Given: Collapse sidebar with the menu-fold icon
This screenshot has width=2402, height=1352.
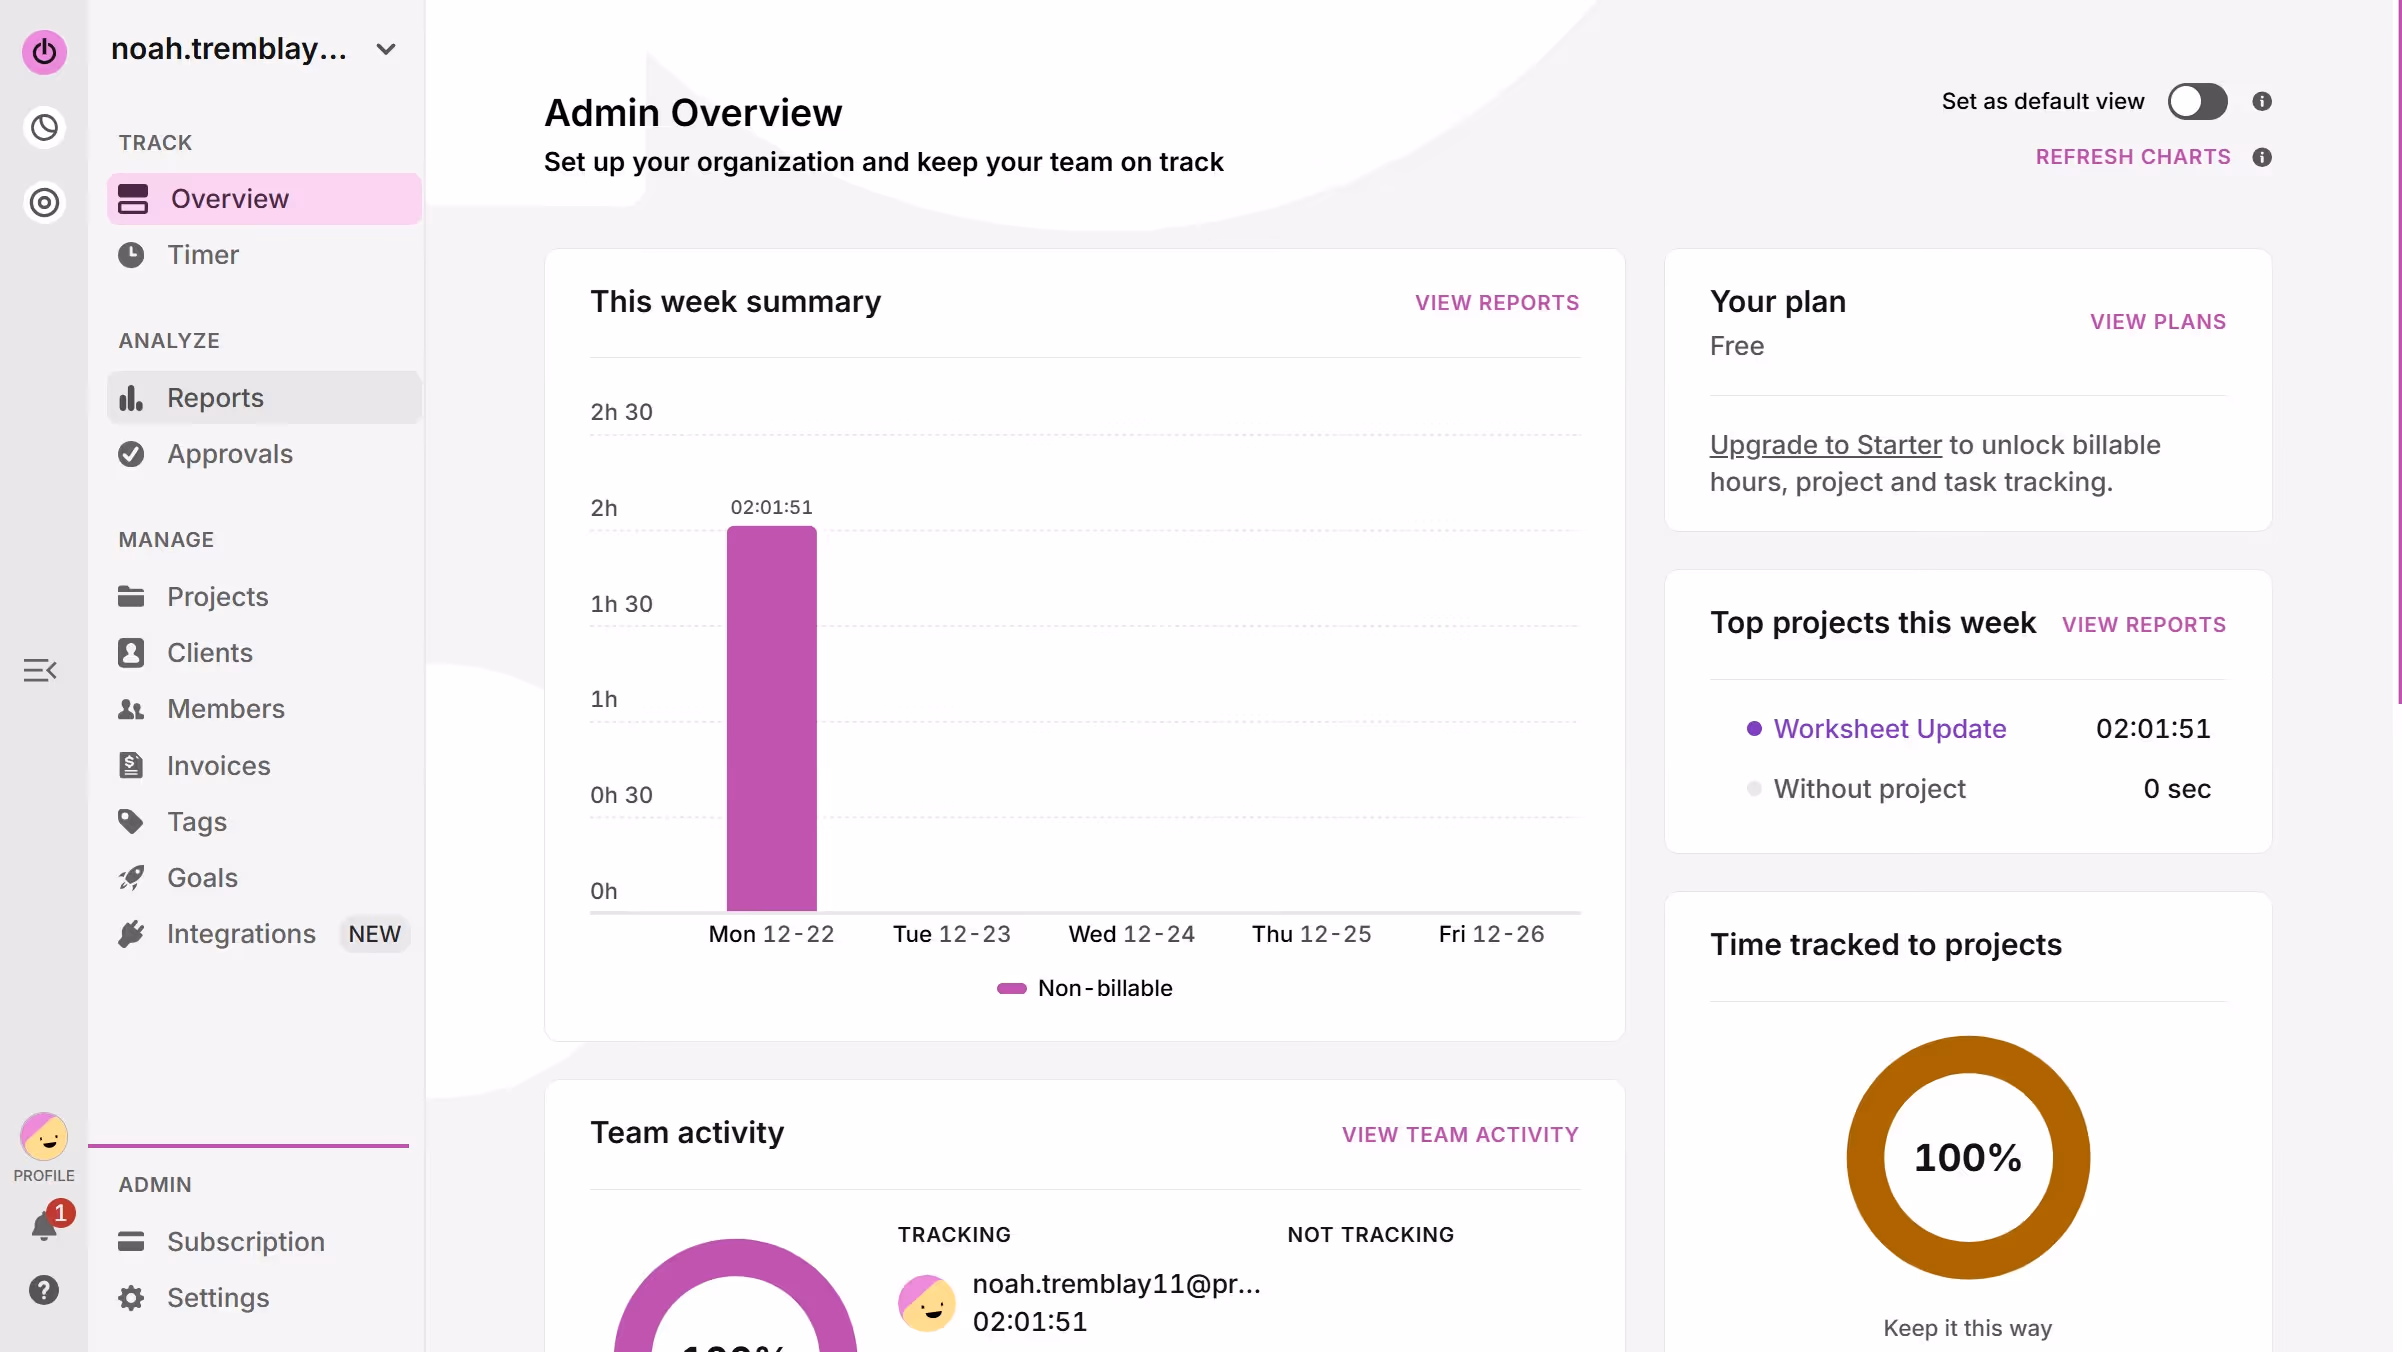Looking at the screenshot, I should [40, 670].
